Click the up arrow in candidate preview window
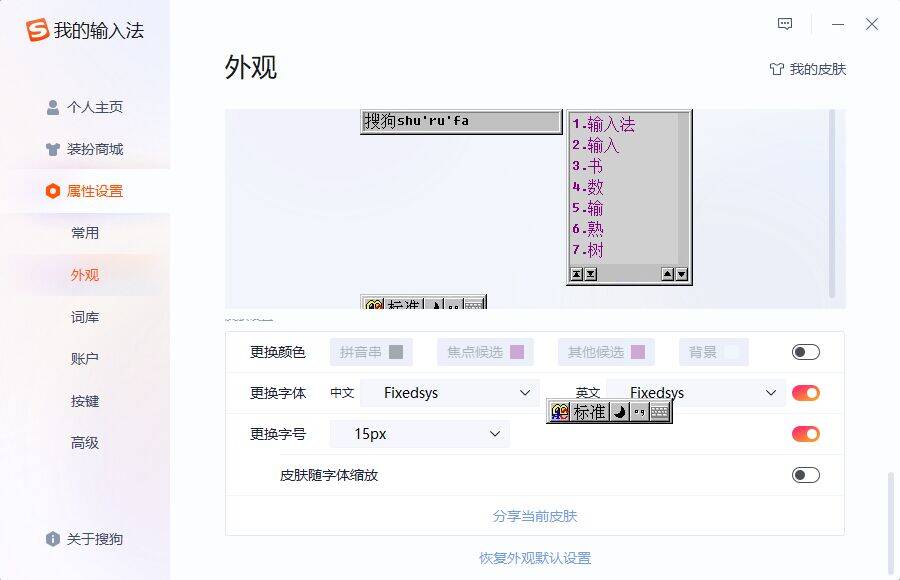900x580 pixels. coord(668,274)
